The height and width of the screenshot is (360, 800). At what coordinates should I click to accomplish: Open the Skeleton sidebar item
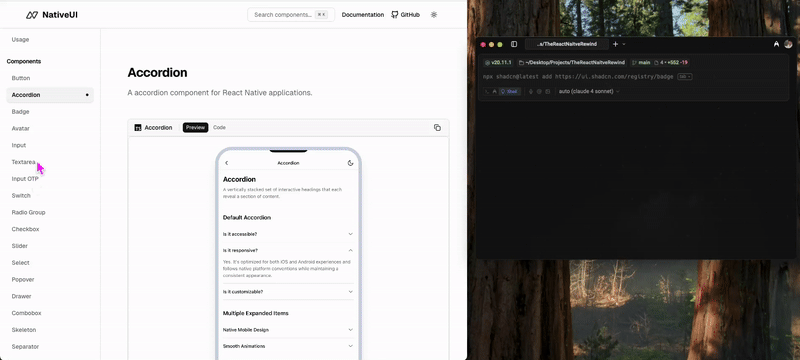coord(24,330)
